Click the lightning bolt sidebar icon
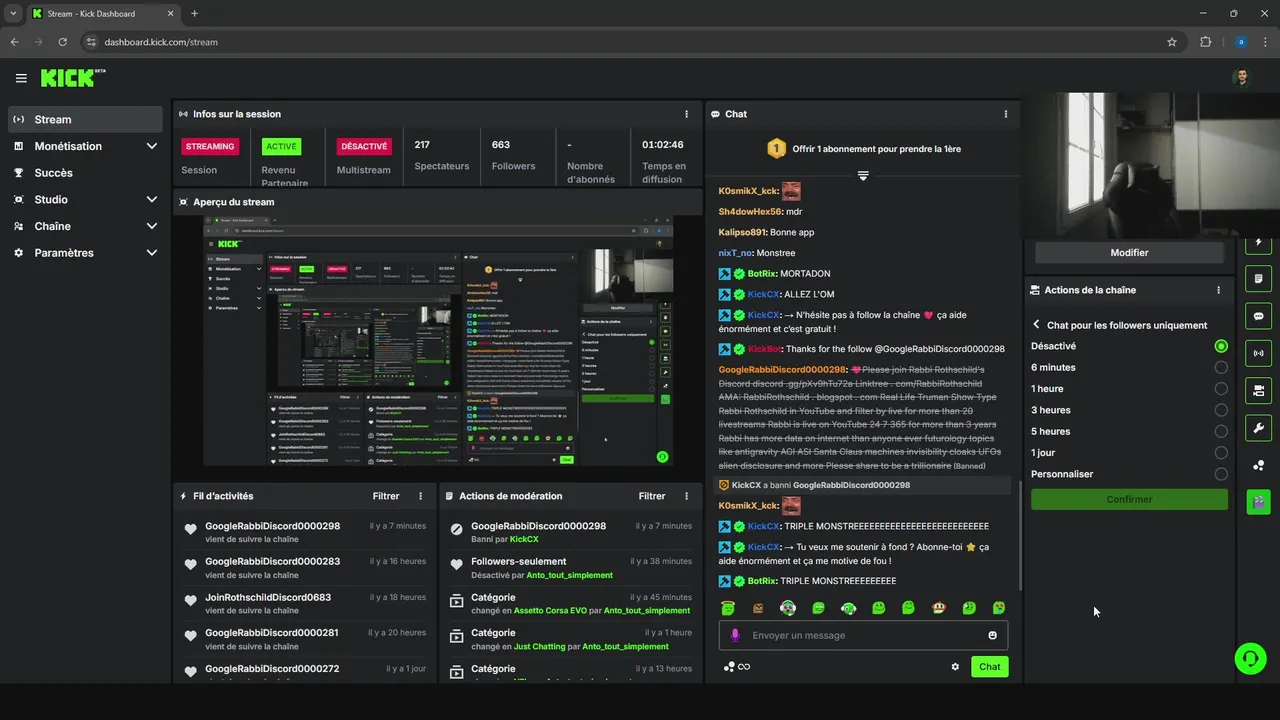 pos(1258,242)
